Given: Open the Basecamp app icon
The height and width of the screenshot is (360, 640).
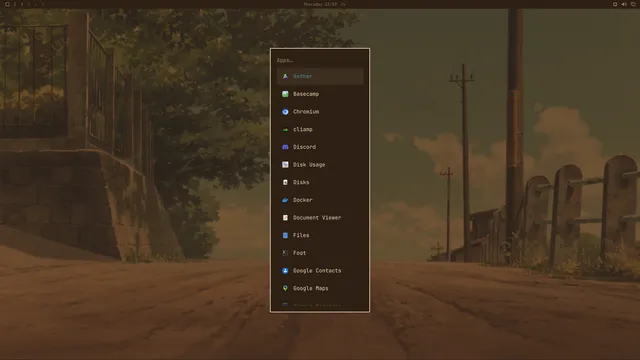Looking at the screenshot, I should [x=285, y=94].
